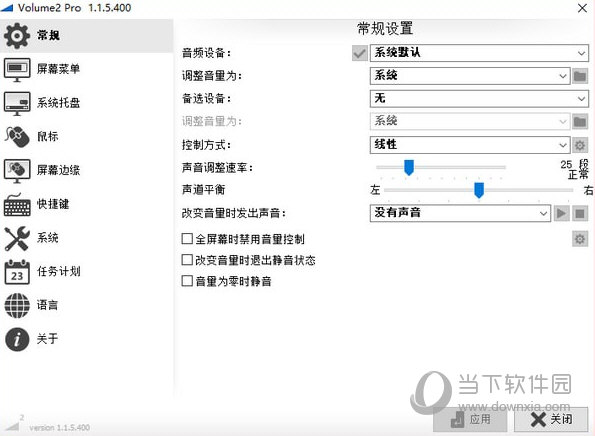Click the 常规设置 heading

pyautogui.click(x=385, y=28)
